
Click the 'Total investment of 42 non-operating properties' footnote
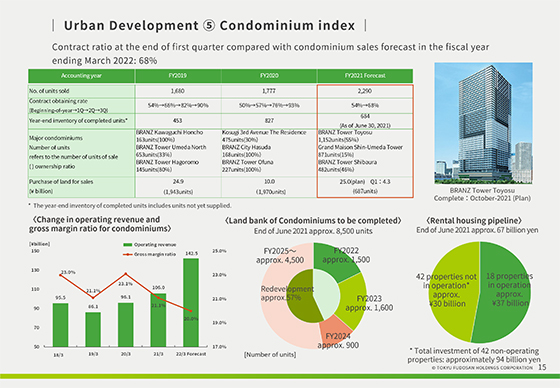click(474, 355)
